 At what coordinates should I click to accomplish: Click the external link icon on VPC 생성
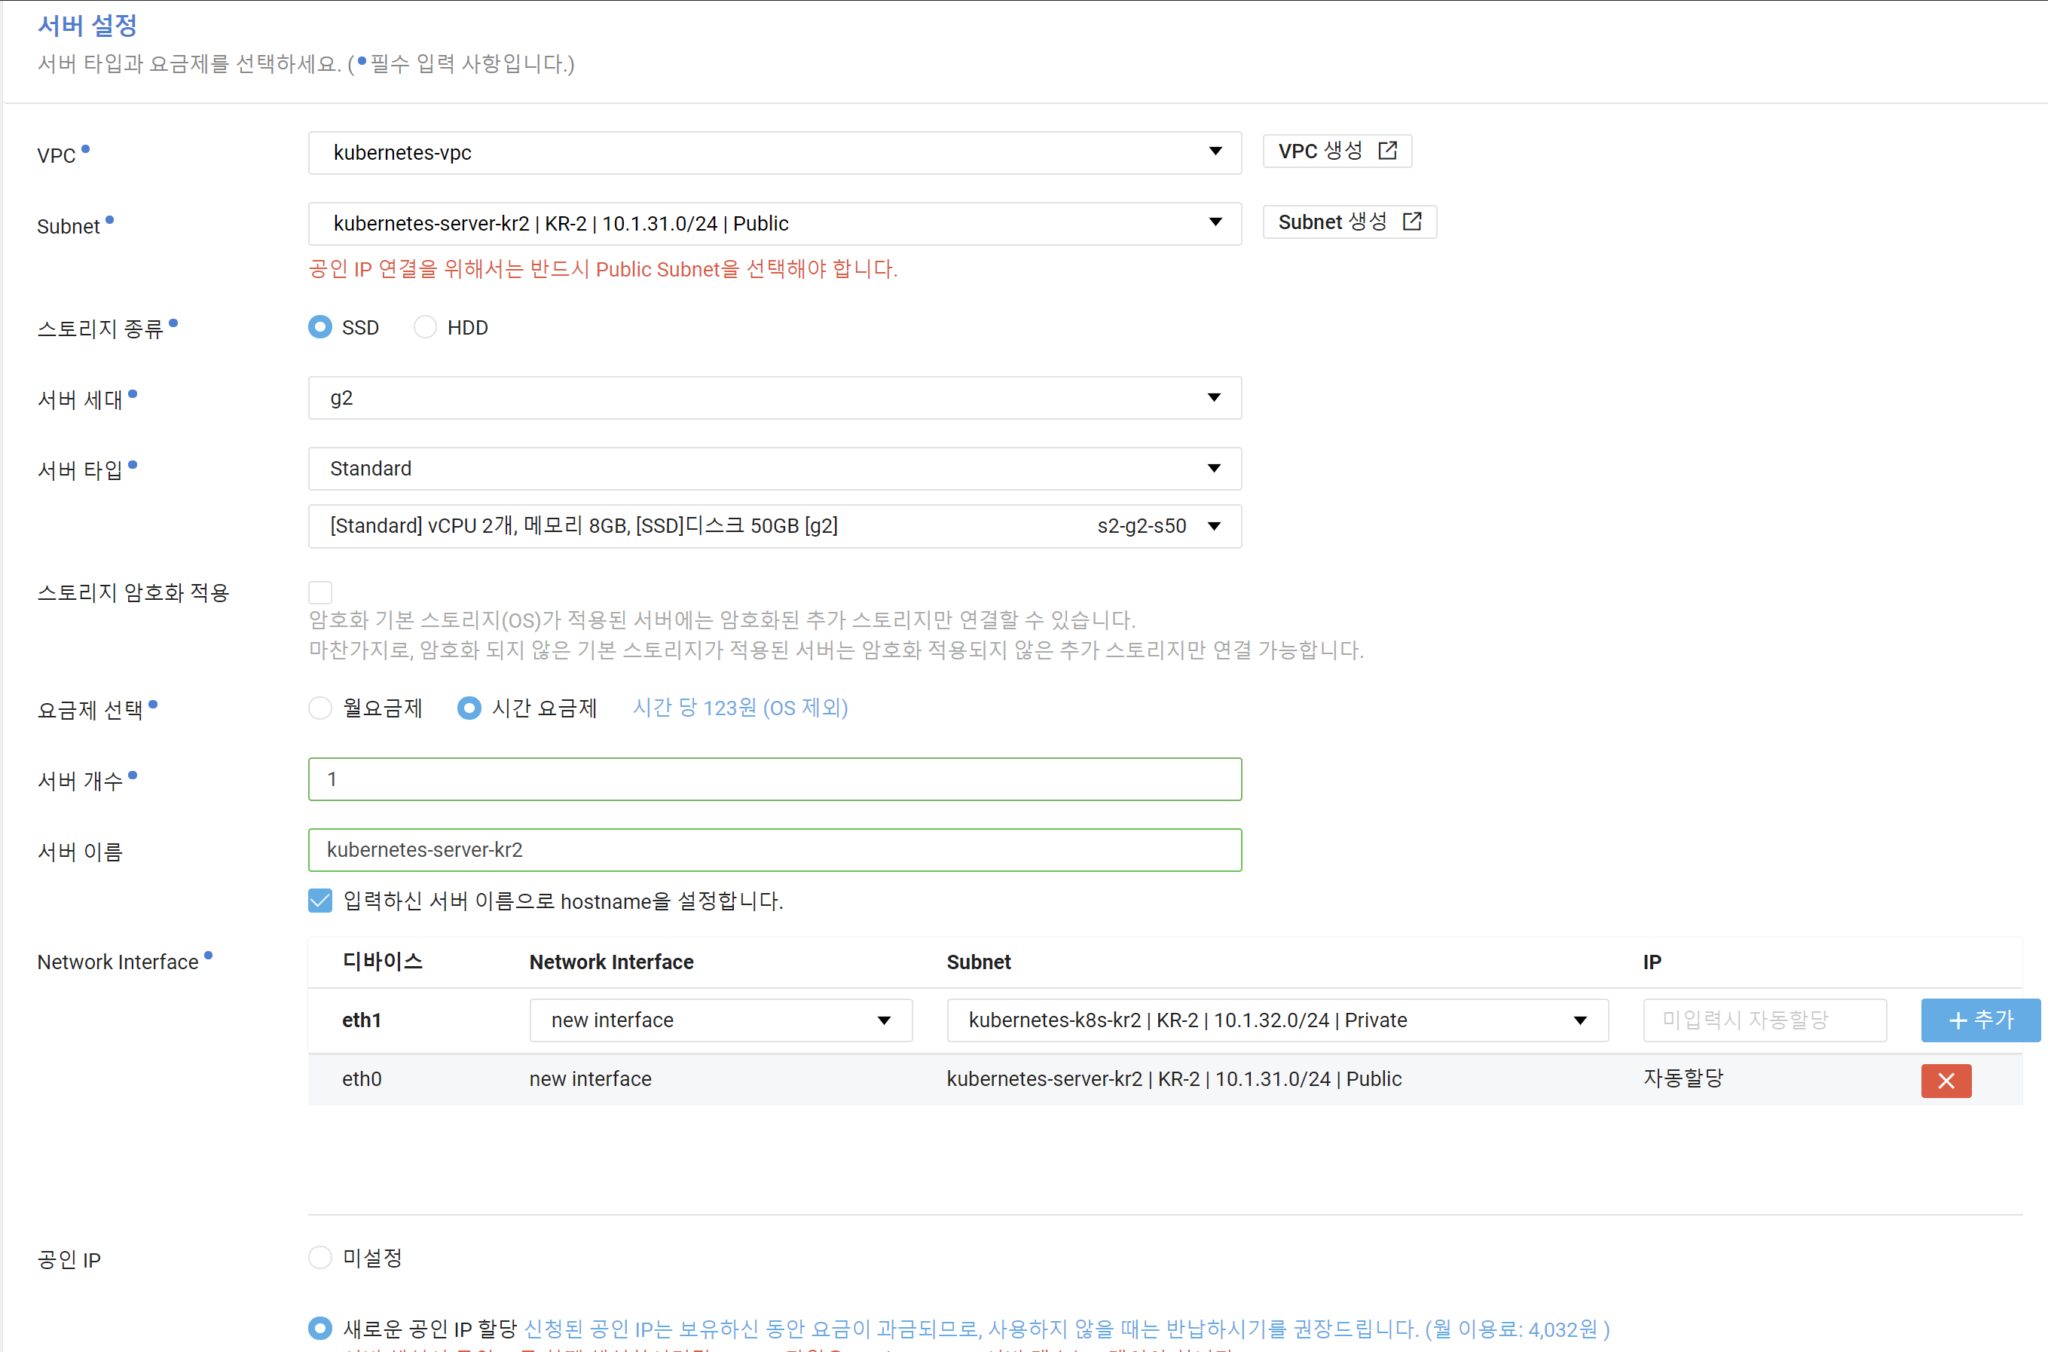[1388, 150]
